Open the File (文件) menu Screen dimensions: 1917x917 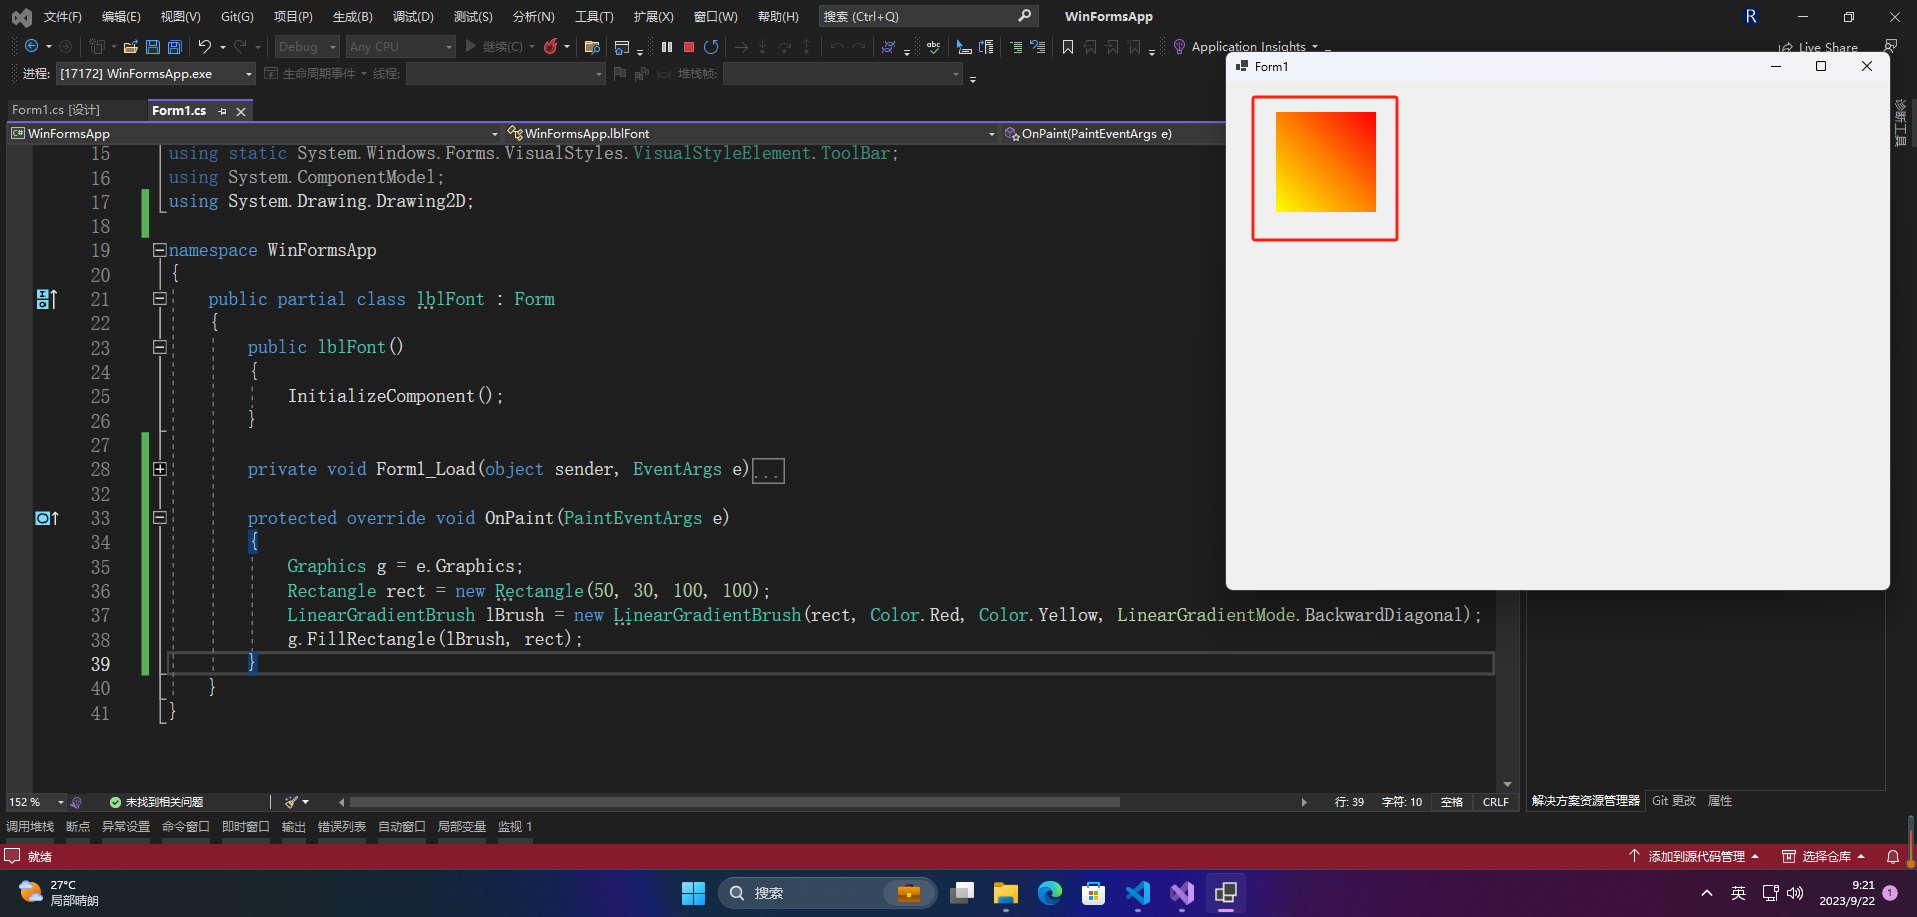(62, 16)
